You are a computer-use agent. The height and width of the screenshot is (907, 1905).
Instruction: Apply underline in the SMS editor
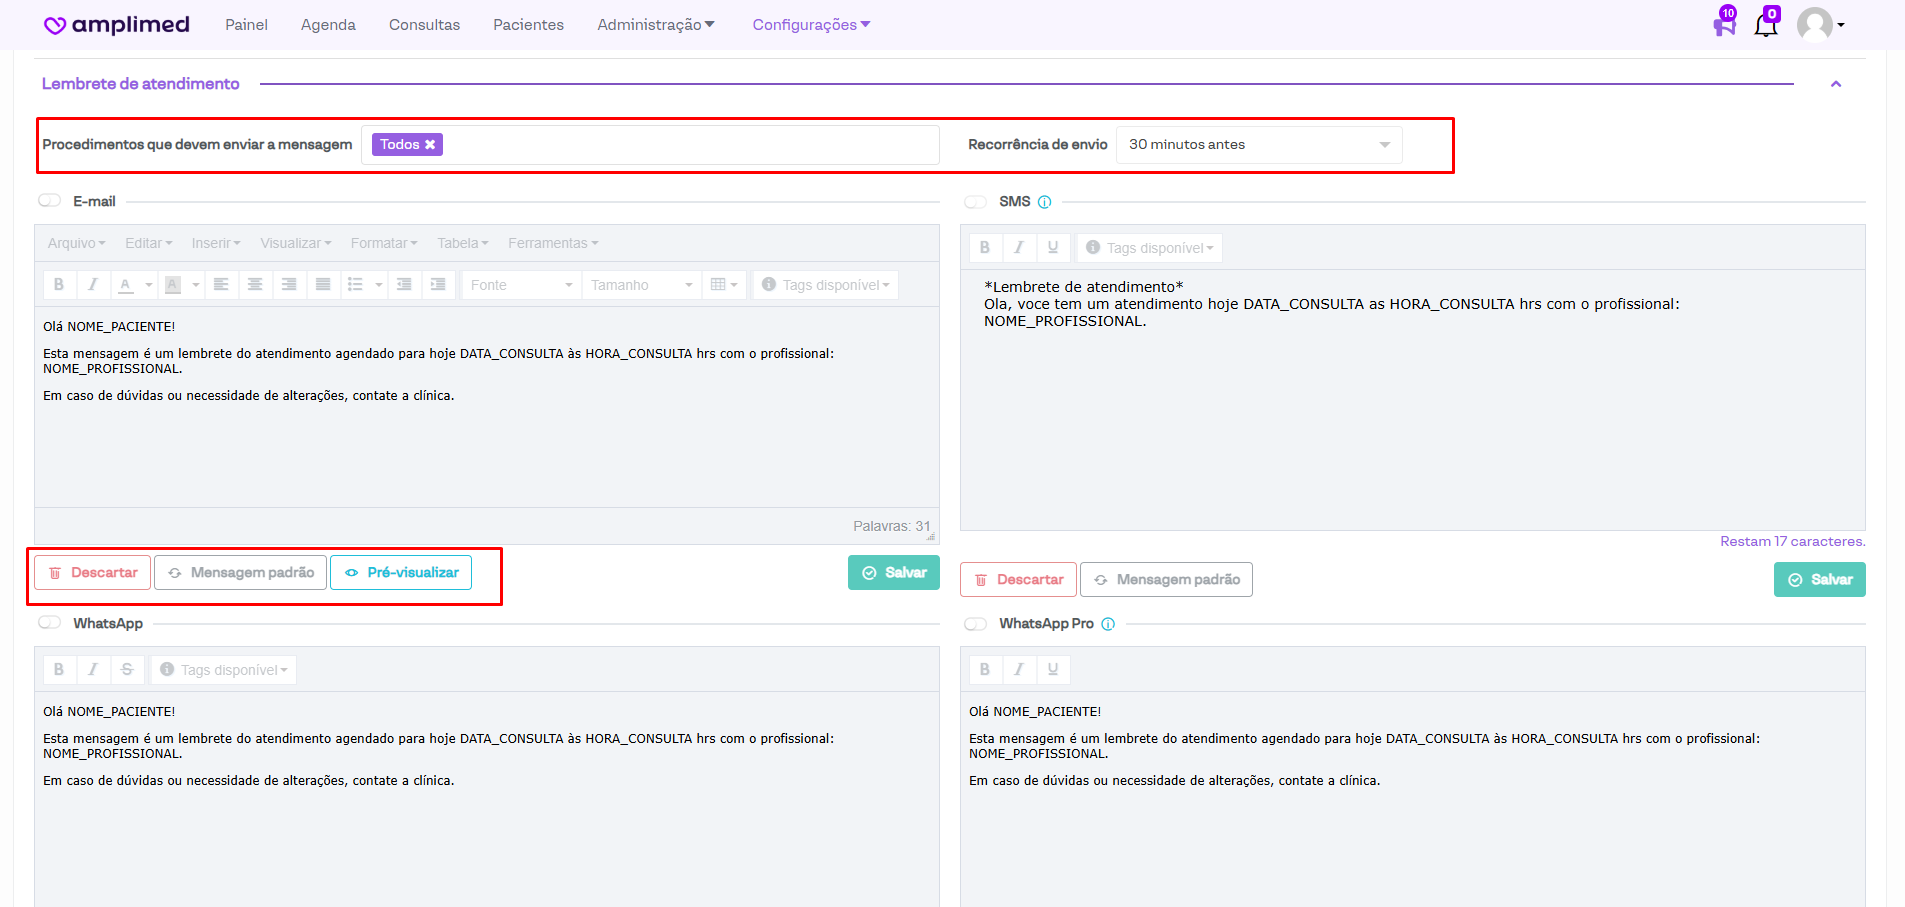click(x=1053, y=248)
